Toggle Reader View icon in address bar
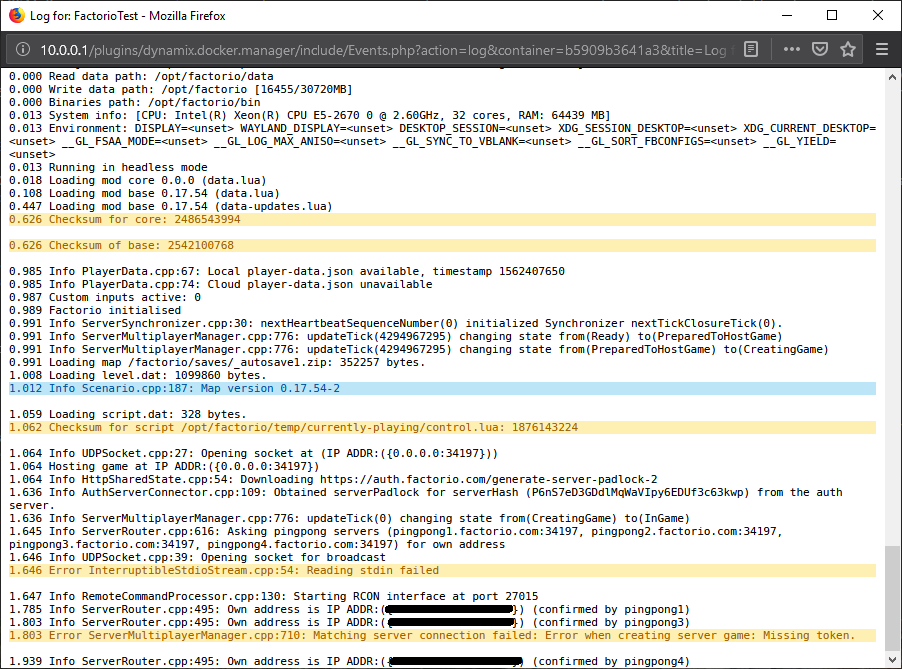Viewport: 902px width, 669px height. pos(751,49)
